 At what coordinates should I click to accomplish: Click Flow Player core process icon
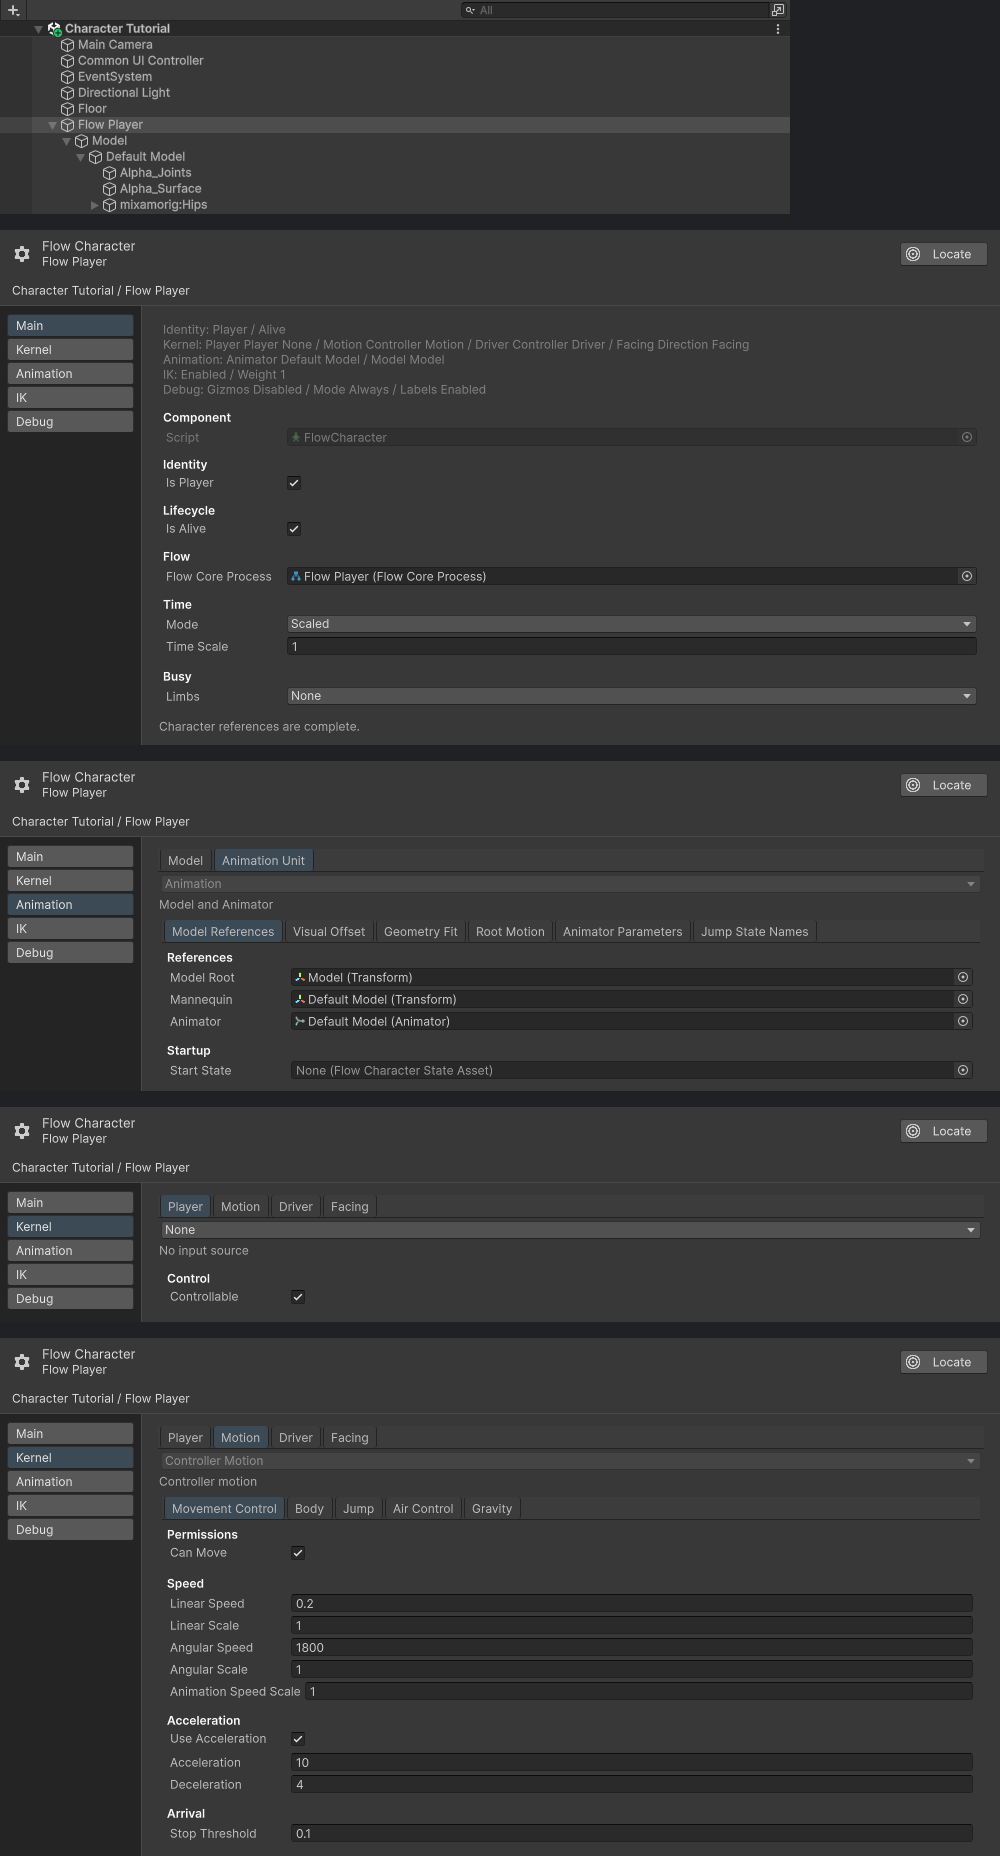click(x=296, y=576)
